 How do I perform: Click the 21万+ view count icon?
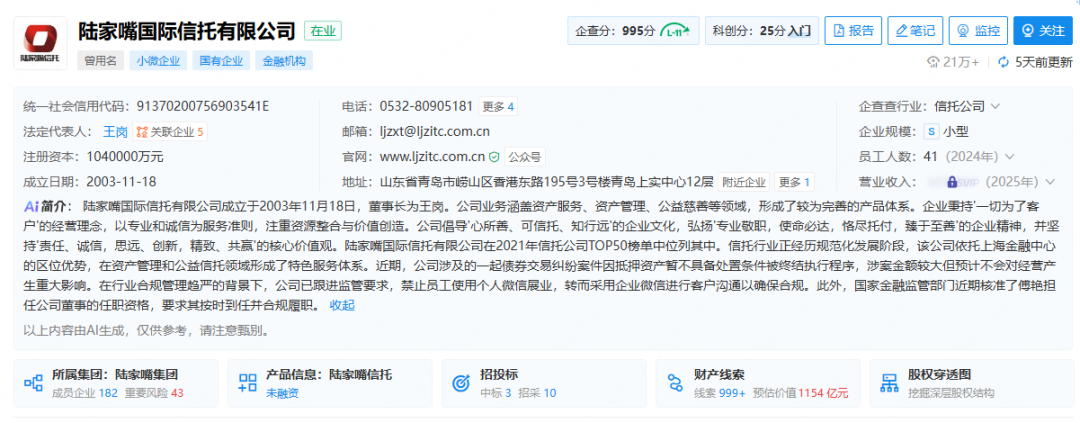tap(934, 62)
